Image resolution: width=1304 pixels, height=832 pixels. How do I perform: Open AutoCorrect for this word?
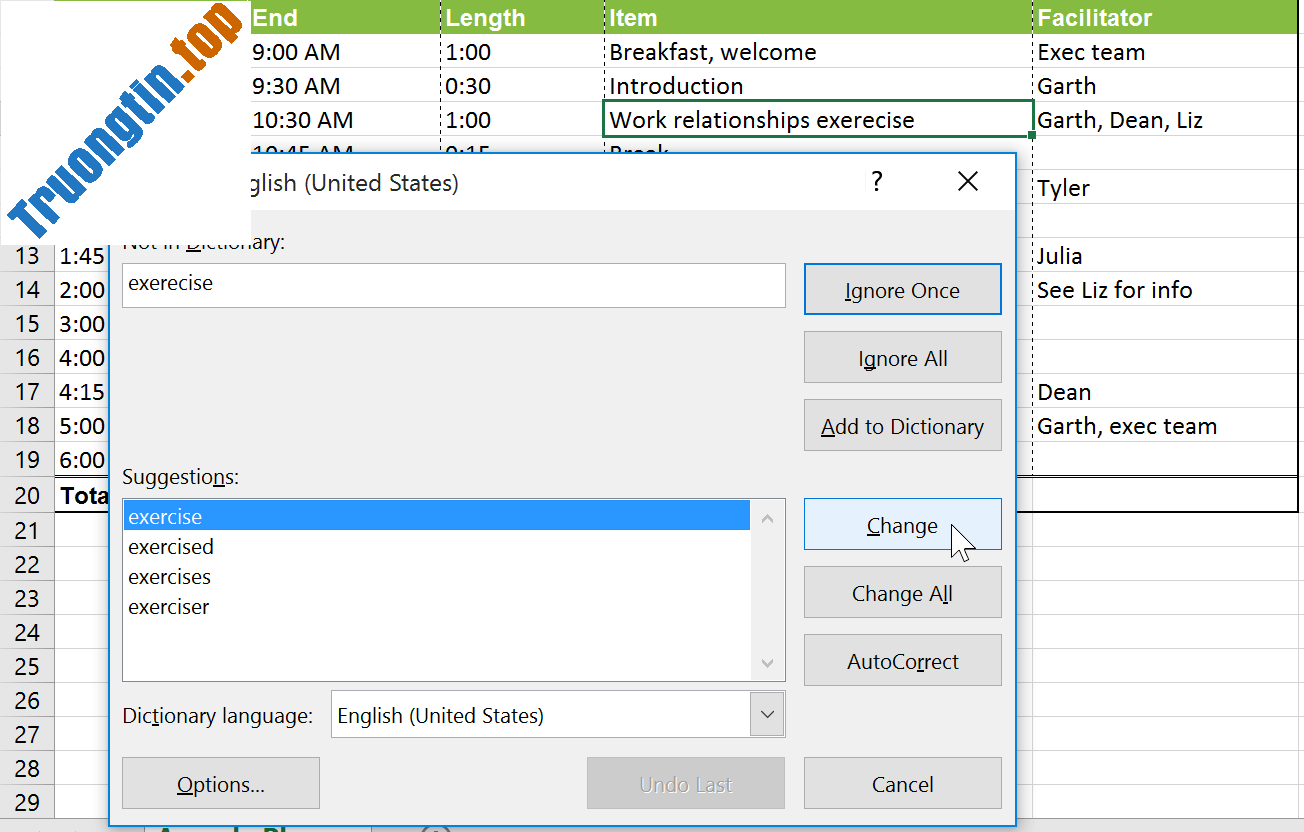[902, 661]
